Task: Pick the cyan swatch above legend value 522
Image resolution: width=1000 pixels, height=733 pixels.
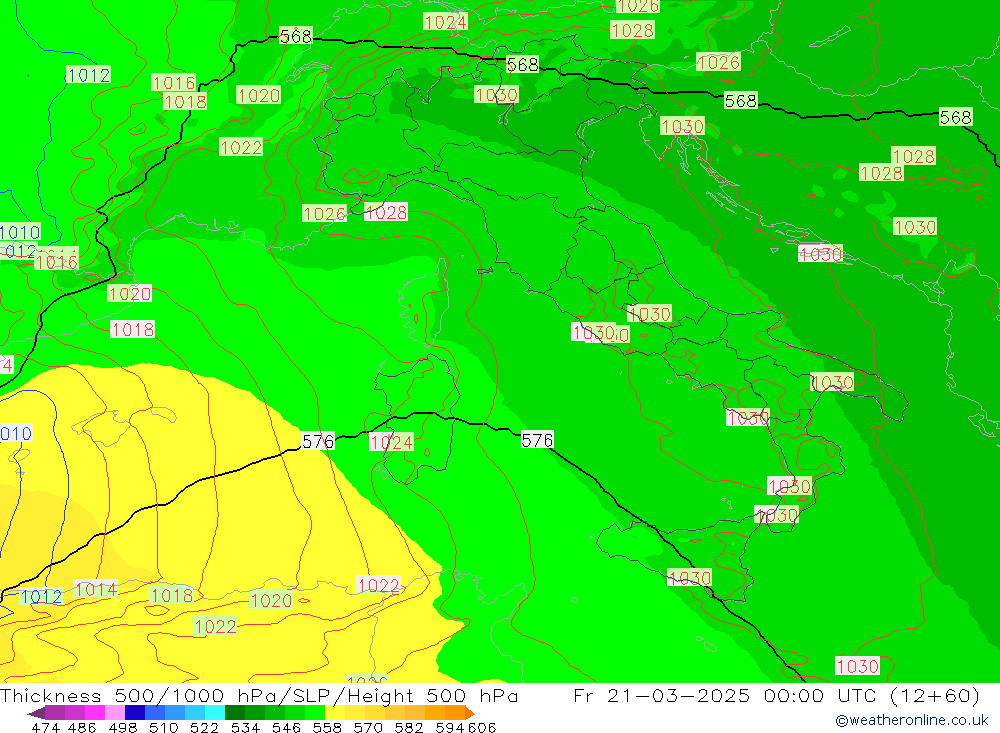Action: 215,713
